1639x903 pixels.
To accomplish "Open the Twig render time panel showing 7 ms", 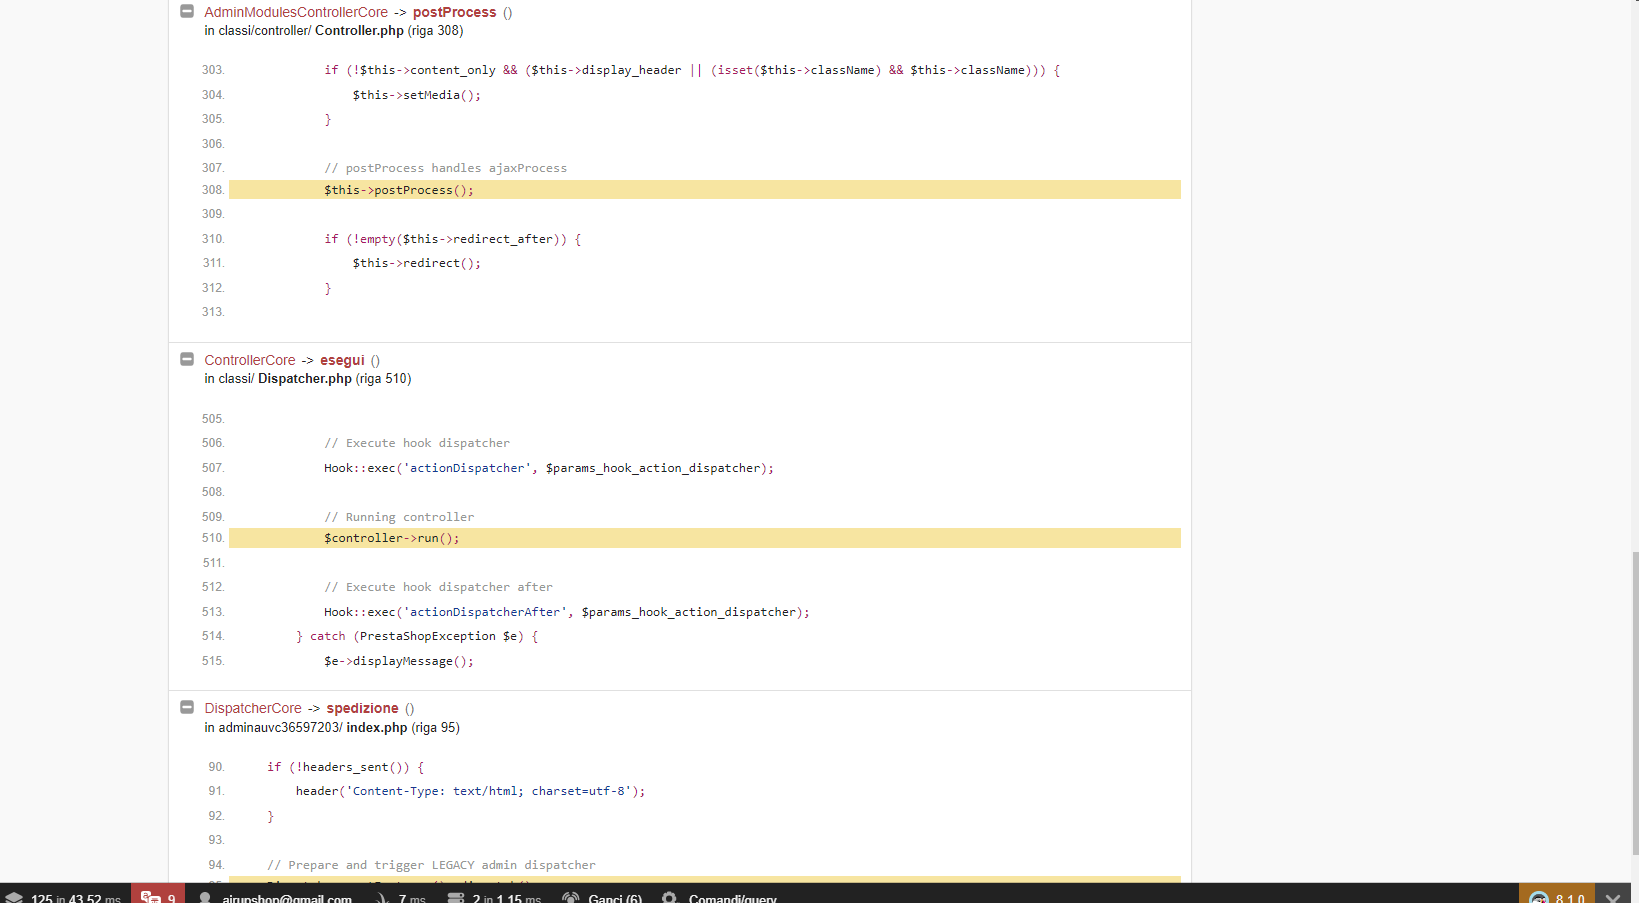I will coord(400,897).
